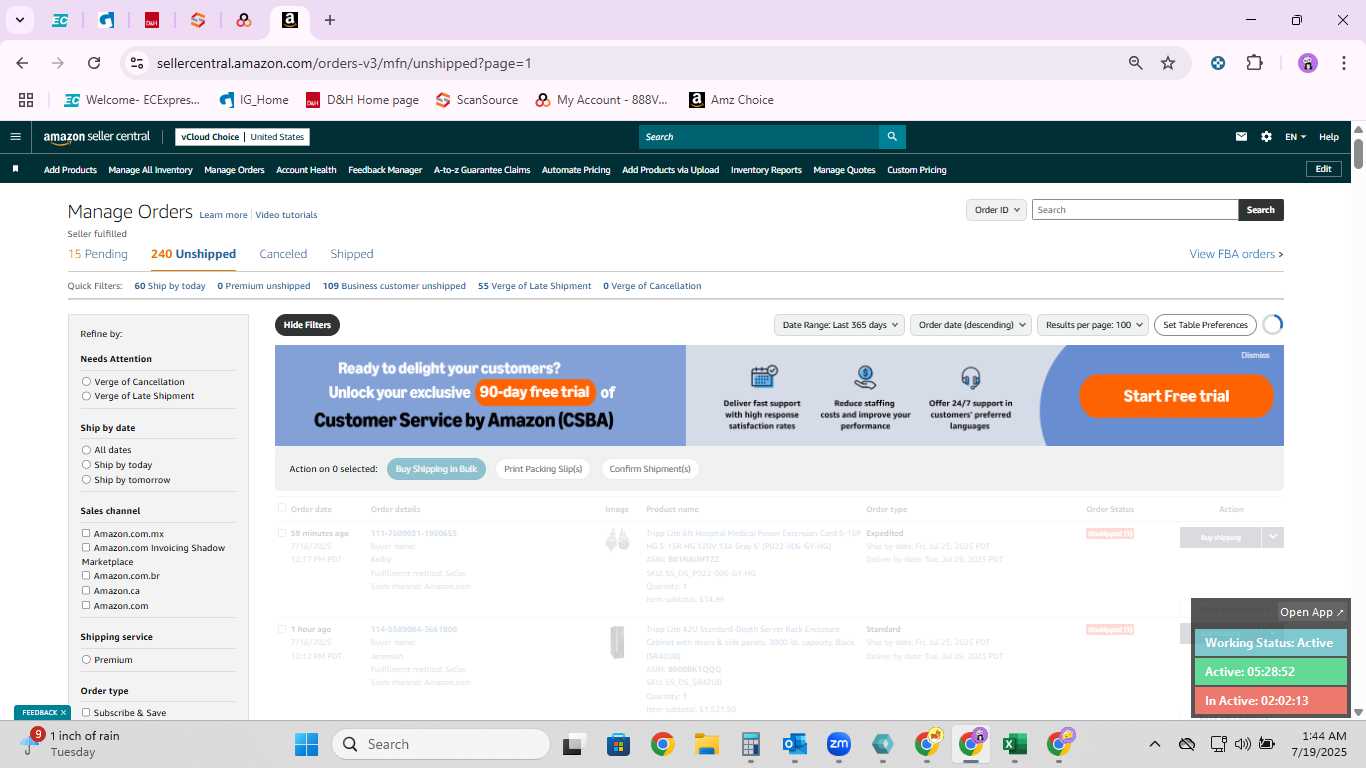Click Print Packing Slip(s)

click(x=543, y=469)
